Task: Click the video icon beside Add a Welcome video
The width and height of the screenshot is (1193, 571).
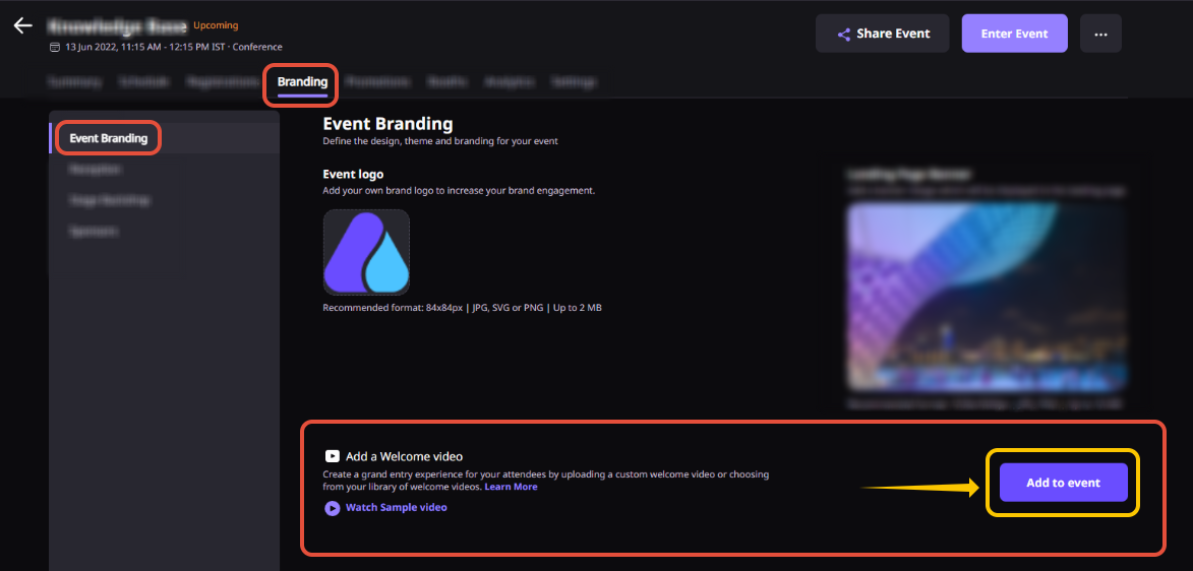Action: pyautogui.click(x=332, y=457)
